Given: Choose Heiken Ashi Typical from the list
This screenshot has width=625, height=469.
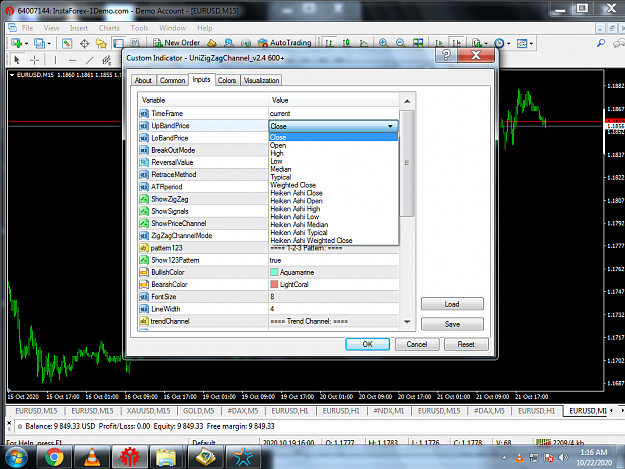Looking at the screenshot, I should 334,233.
